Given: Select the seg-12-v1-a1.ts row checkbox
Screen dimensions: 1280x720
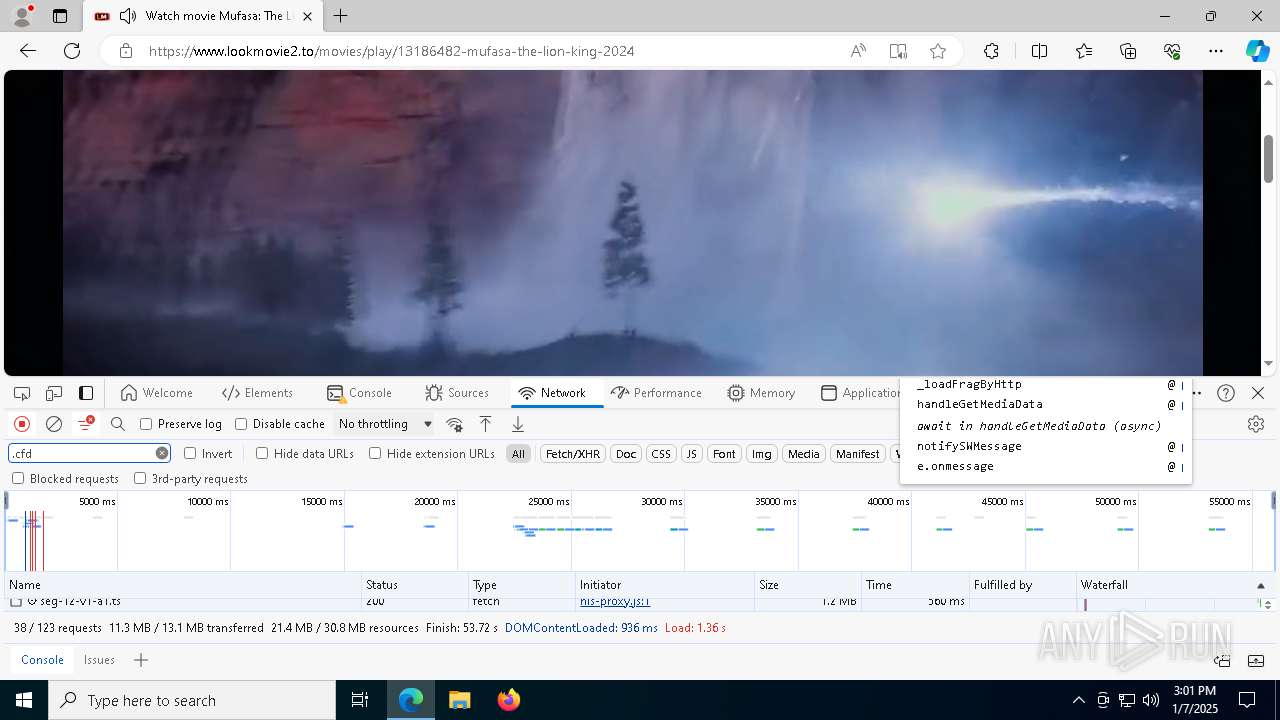Looking at the screenshot, I should pos(16,602).
